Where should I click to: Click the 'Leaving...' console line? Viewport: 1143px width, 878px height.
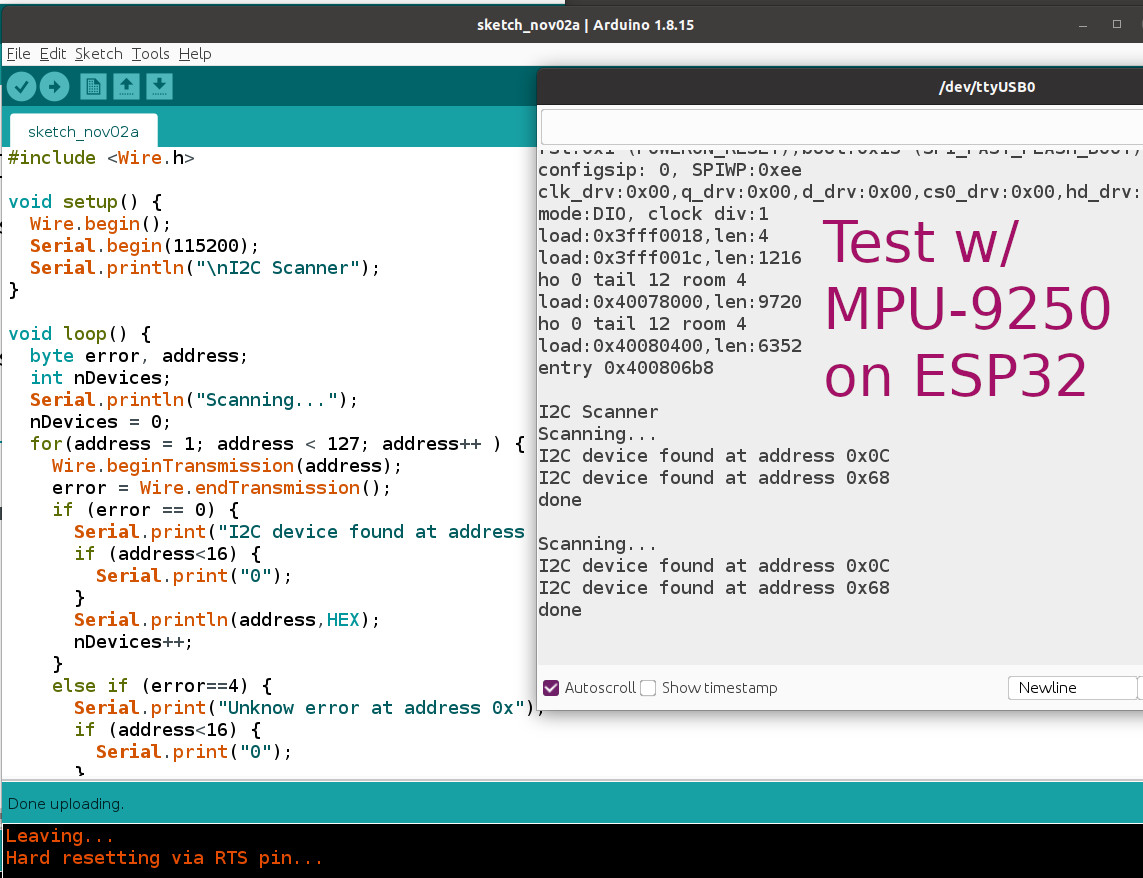point(60,836)
